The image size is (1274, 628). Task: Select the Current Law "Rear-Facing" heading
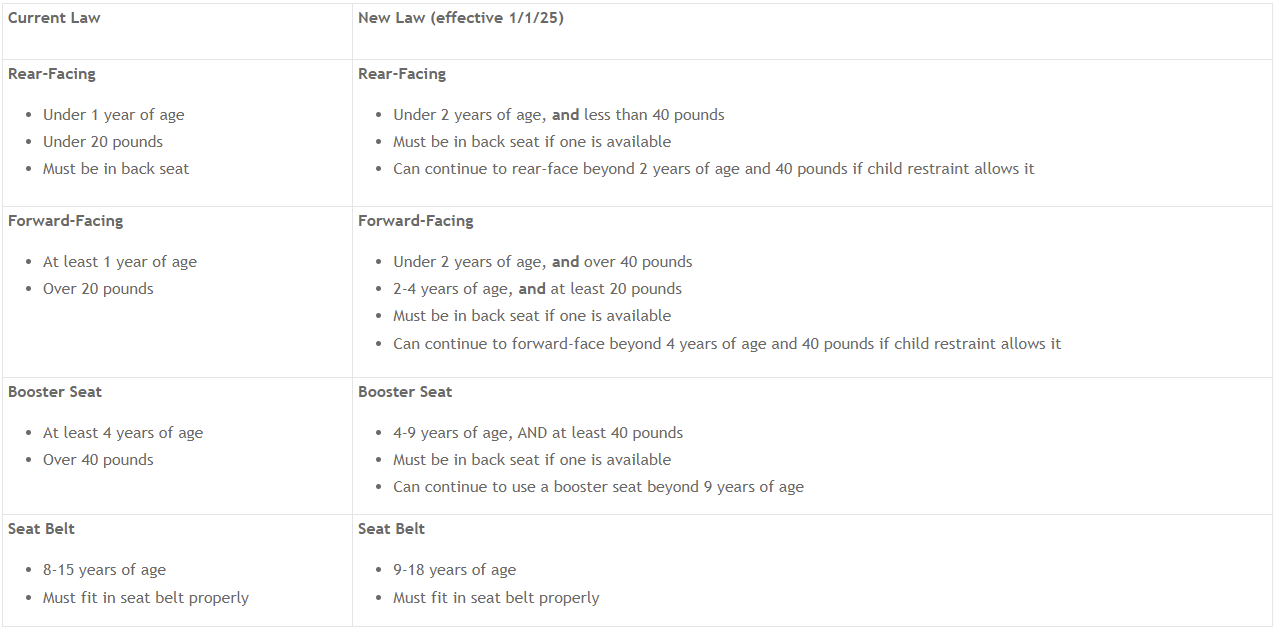coord(52,74)
